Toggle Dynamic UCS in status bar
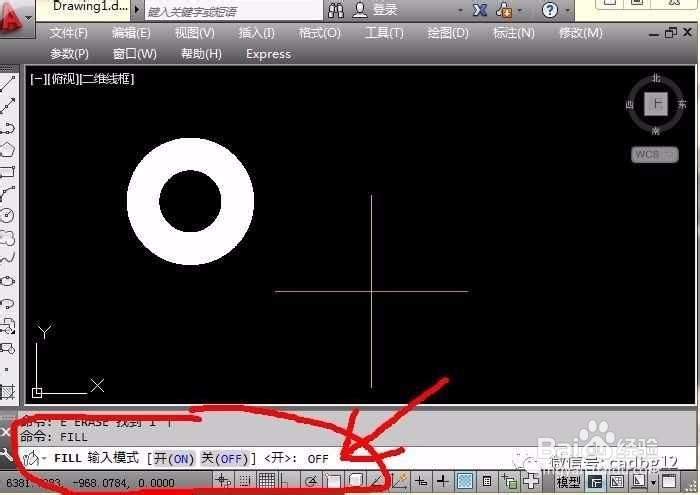 tap(399, 481)
